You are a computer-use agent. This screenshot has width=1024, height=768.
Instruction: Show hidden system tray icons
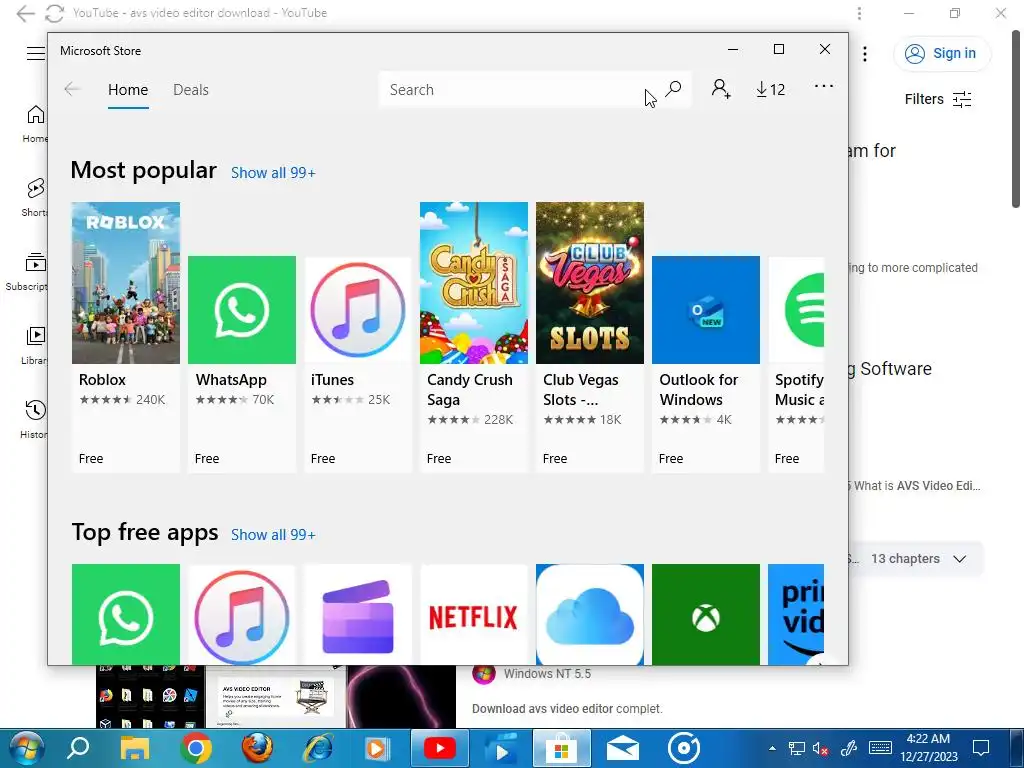point(772,748)
